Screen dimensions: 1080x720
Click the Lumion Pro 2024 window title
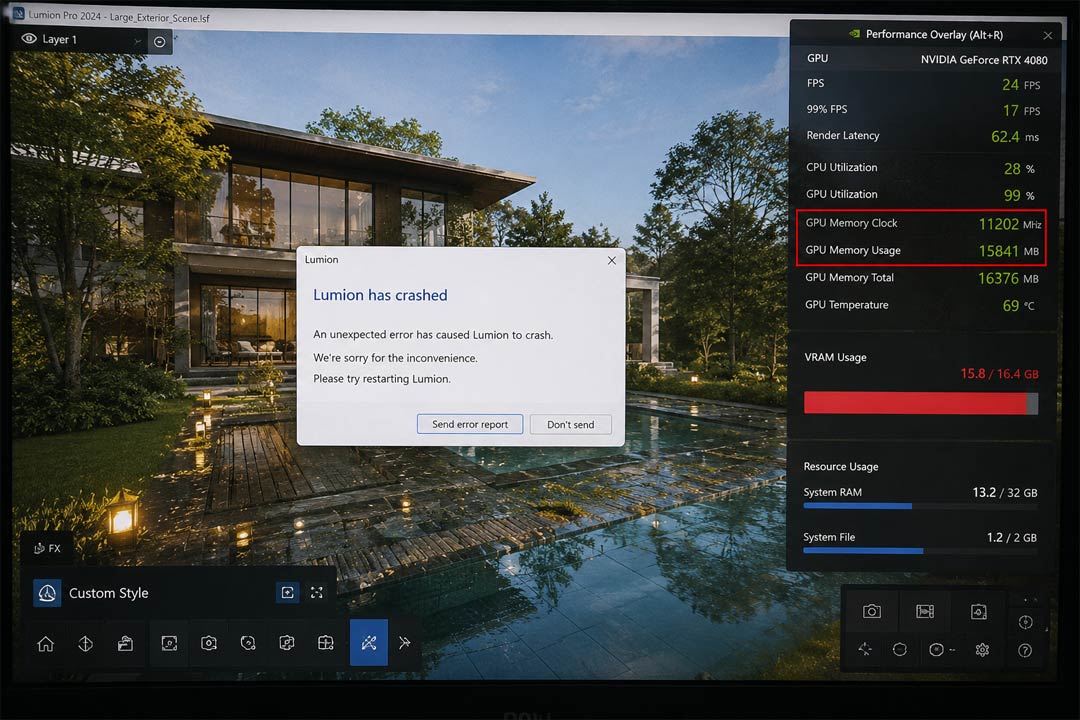pyautogui.click(x=118, y=17)
